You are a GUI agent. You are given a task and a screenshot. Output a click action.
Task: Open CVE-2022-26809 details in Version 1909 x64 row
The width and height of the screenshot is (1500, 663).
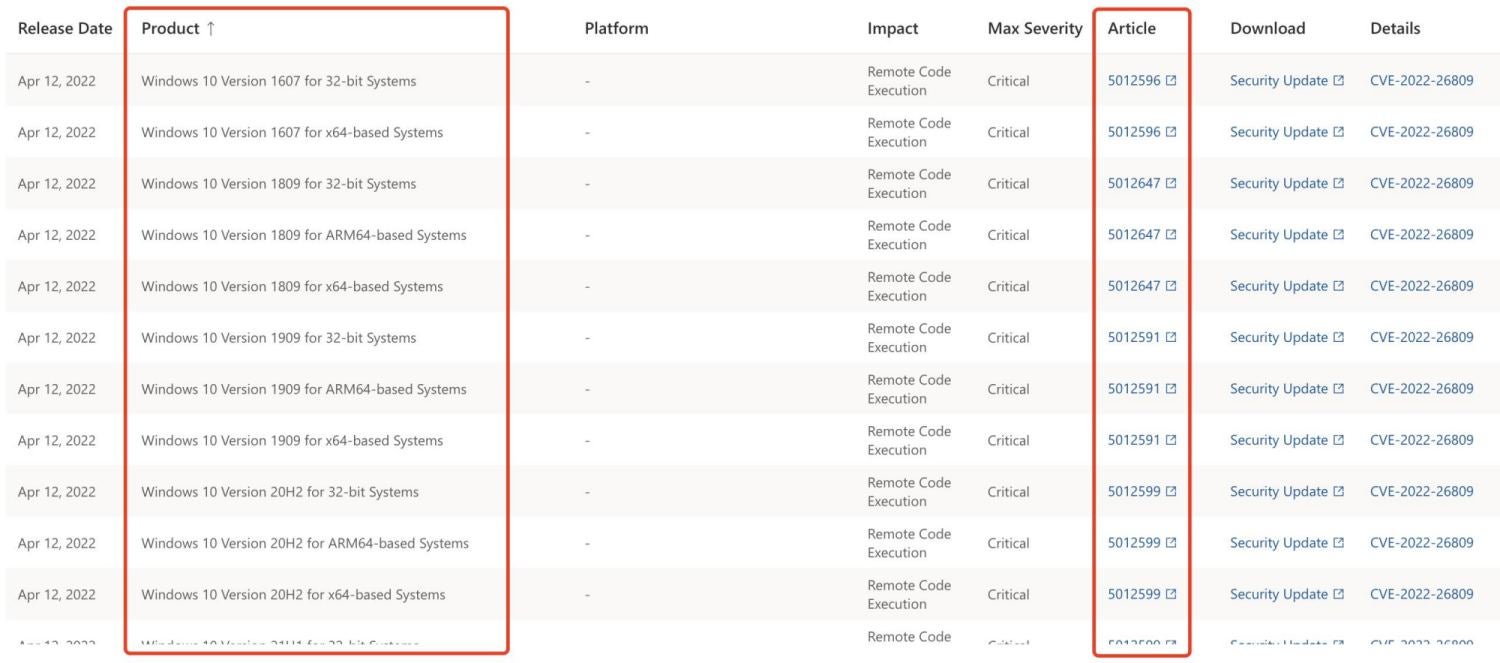pyautogui.click(x=1422, y=440)
